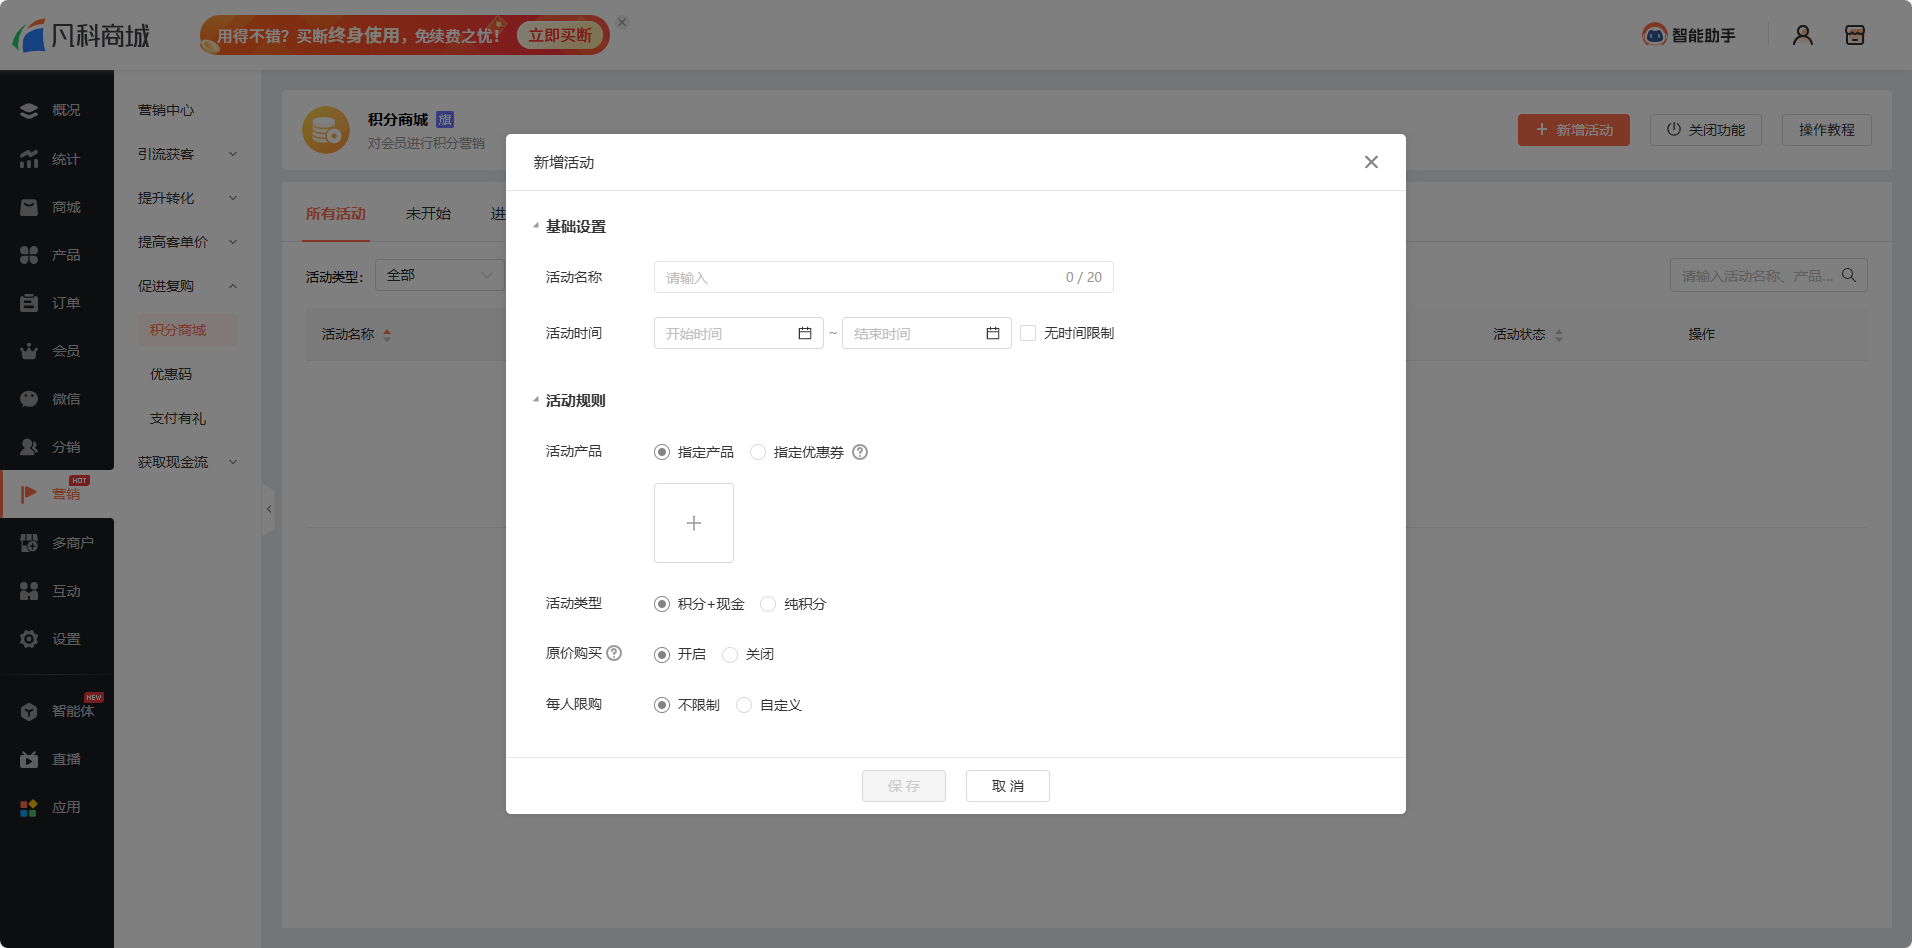The width and height of the screenshot is (1912, 948).
Task: Select the 设置 (Settings) sidebar icon
Action: click(57, 638)
